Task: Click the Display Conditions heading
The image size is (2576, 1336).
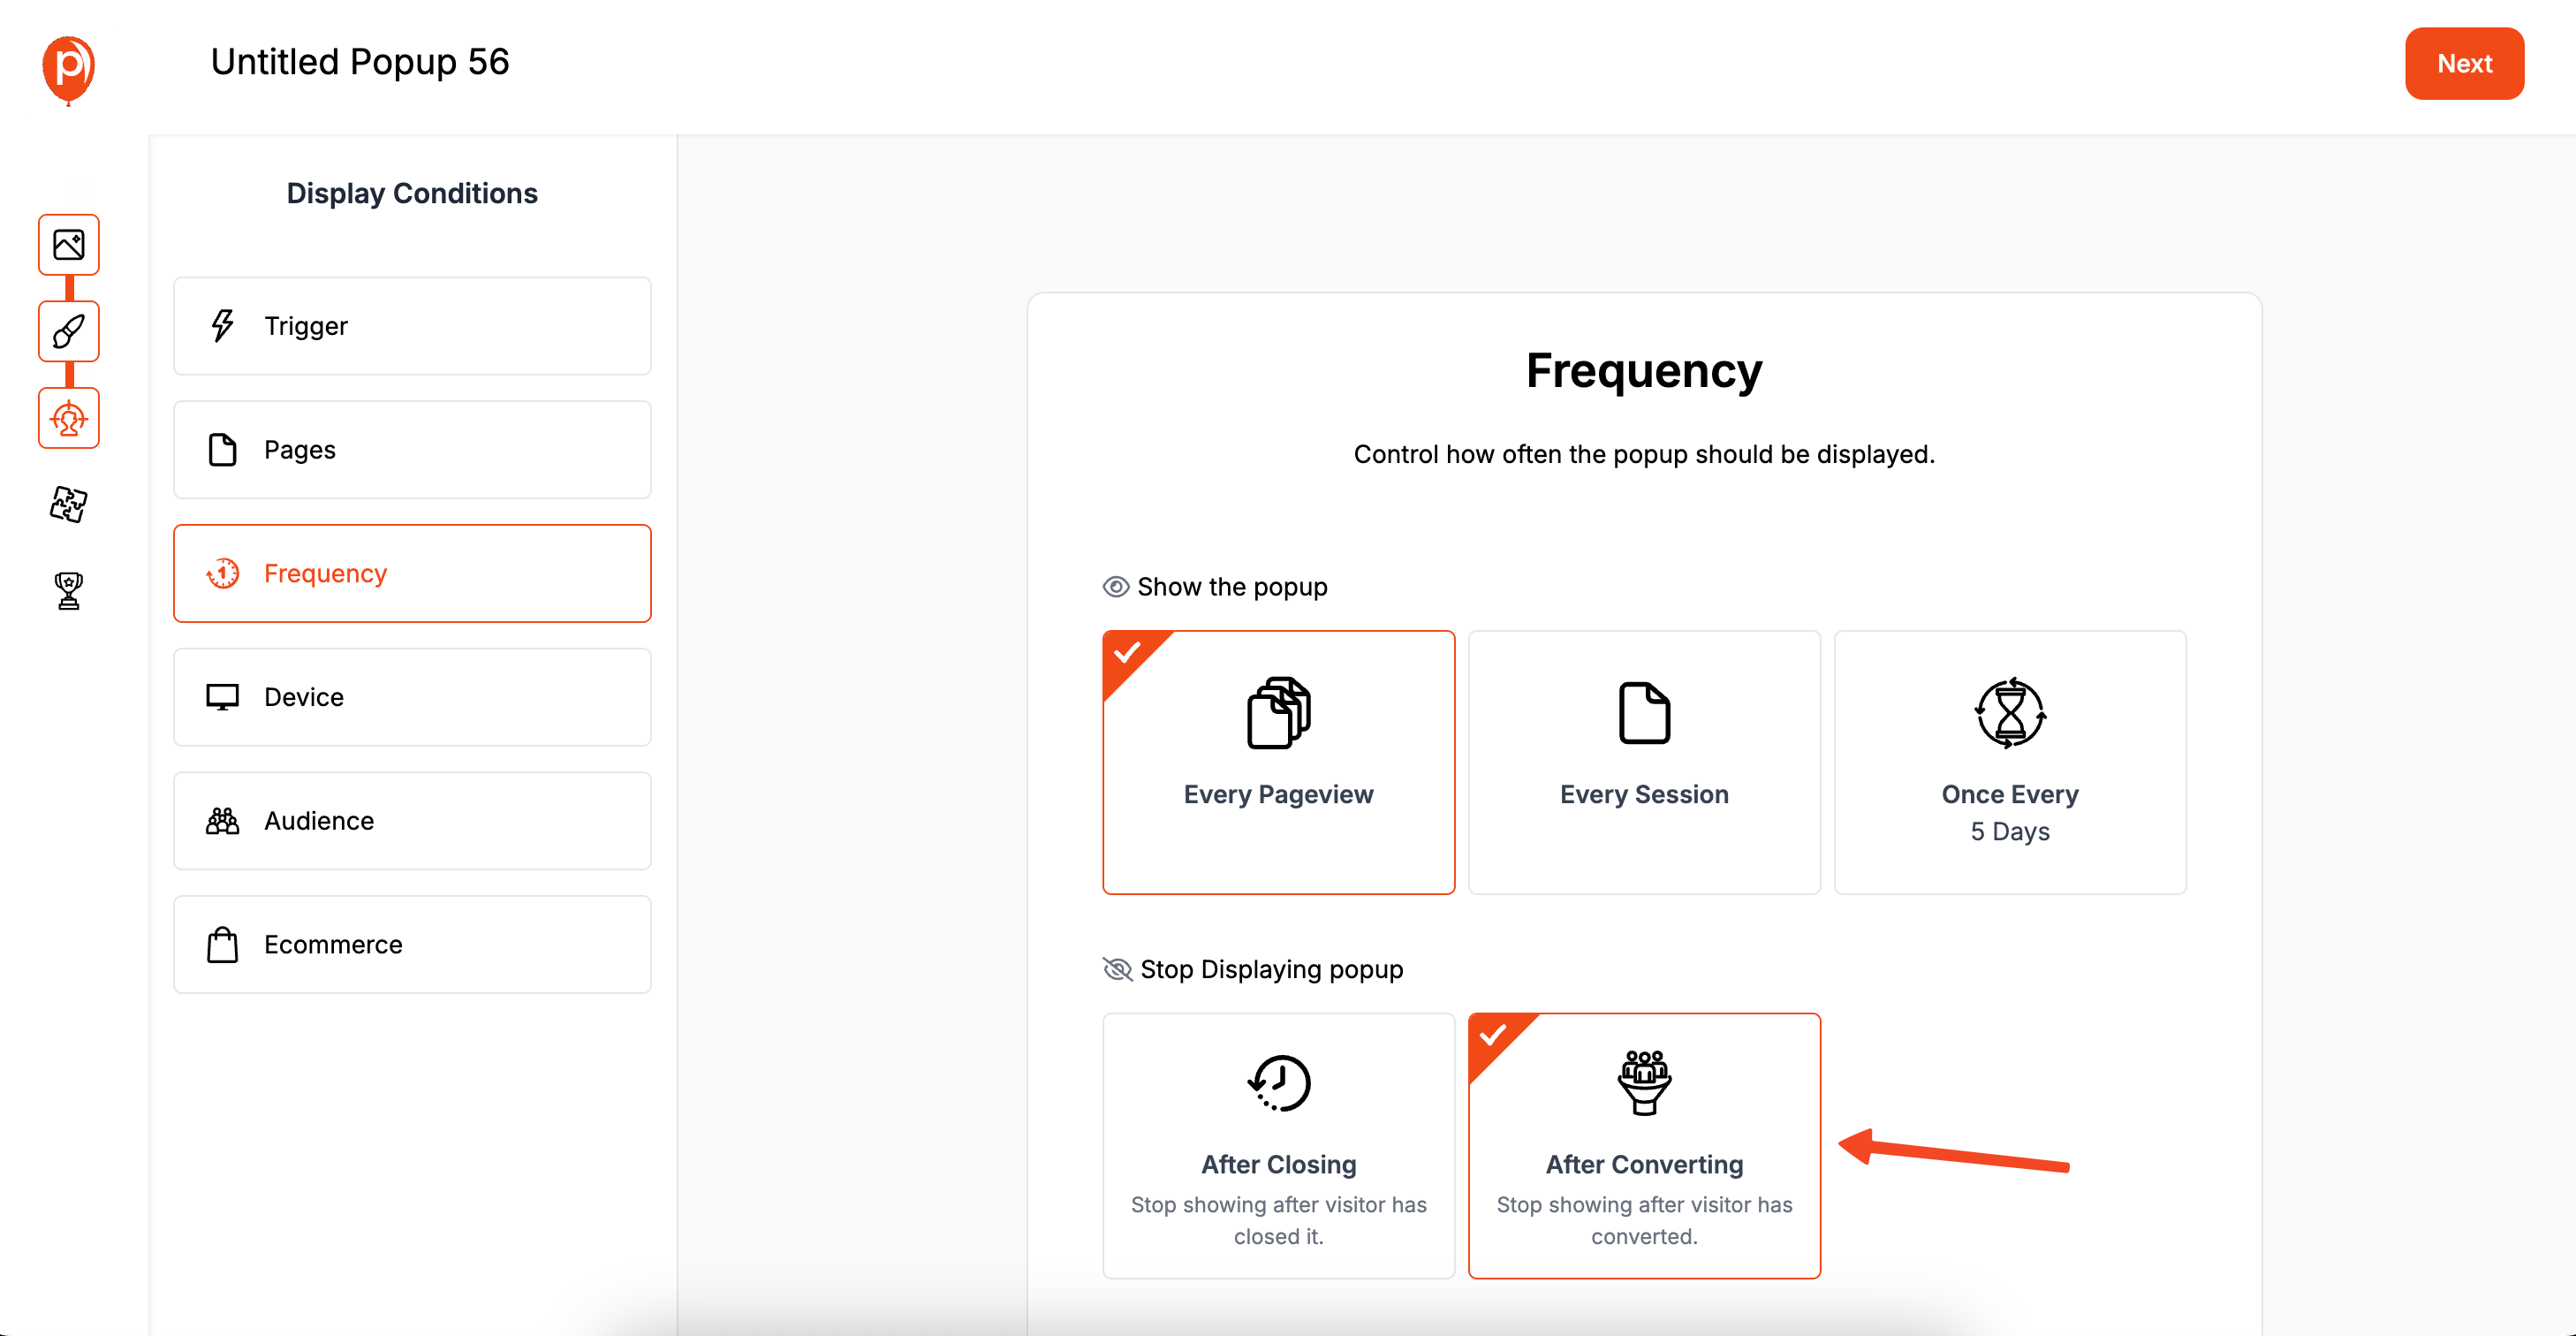Action: click(412, 193)
